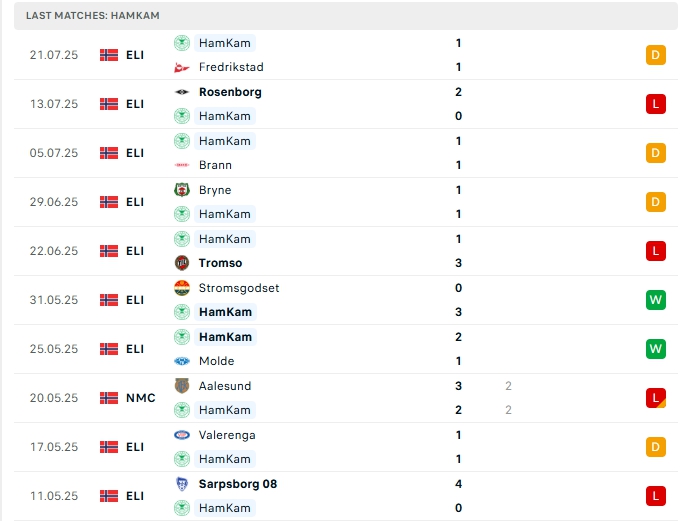Click the Stromsgodset team crest icon
Viewport: 686px width, 521px height.
coord(182,288)
